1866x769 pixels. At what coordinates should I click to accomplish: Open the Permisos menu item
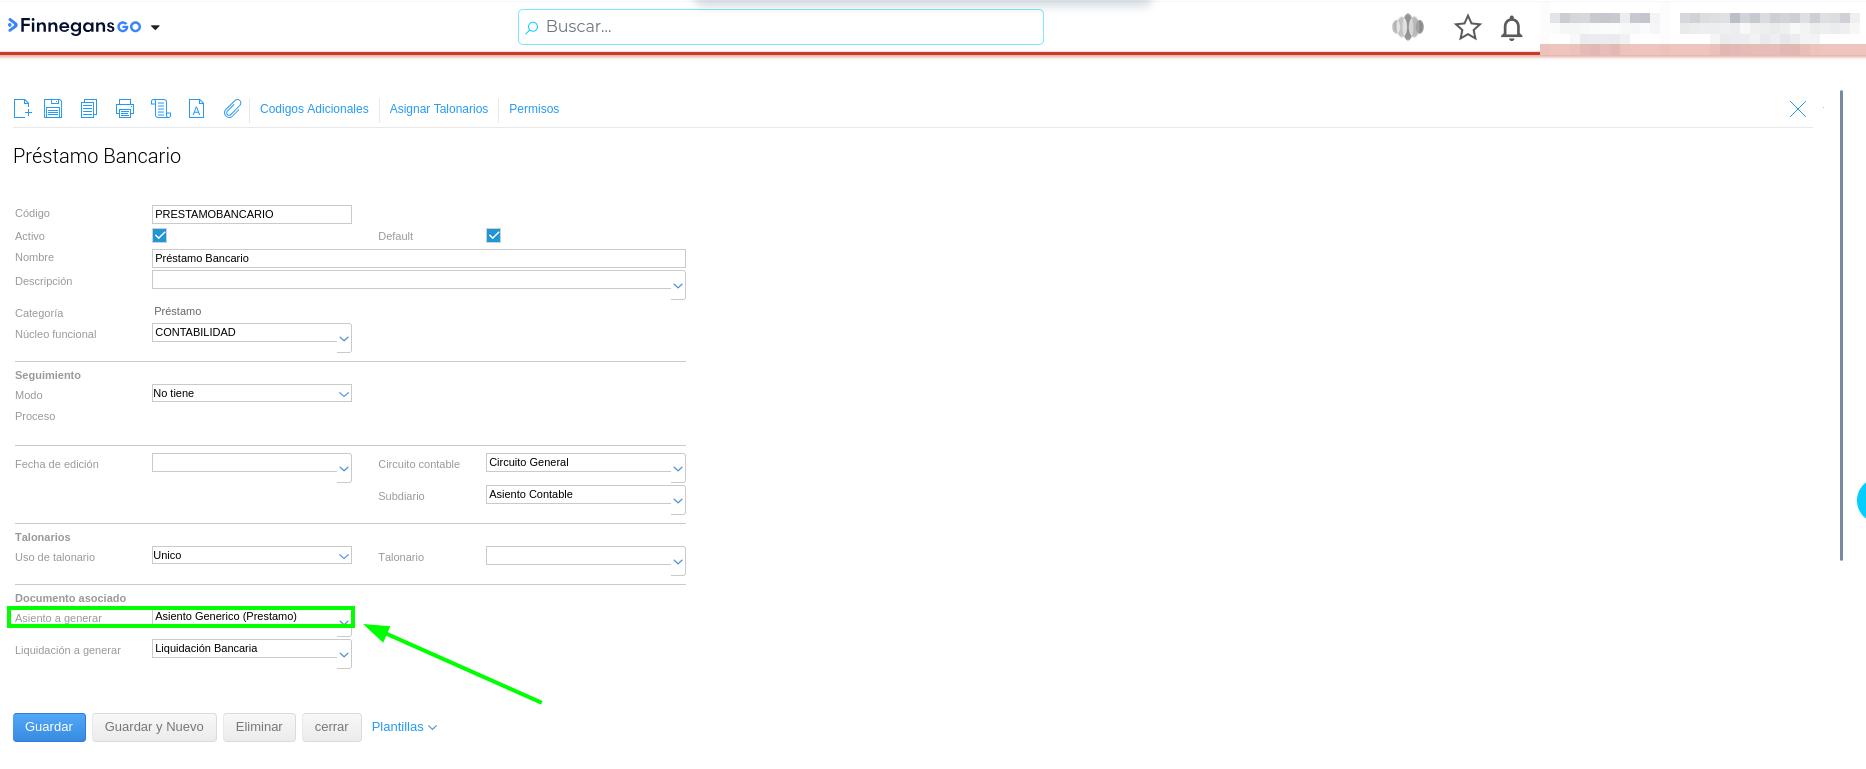pyautogui.click(x=534, y=109)
